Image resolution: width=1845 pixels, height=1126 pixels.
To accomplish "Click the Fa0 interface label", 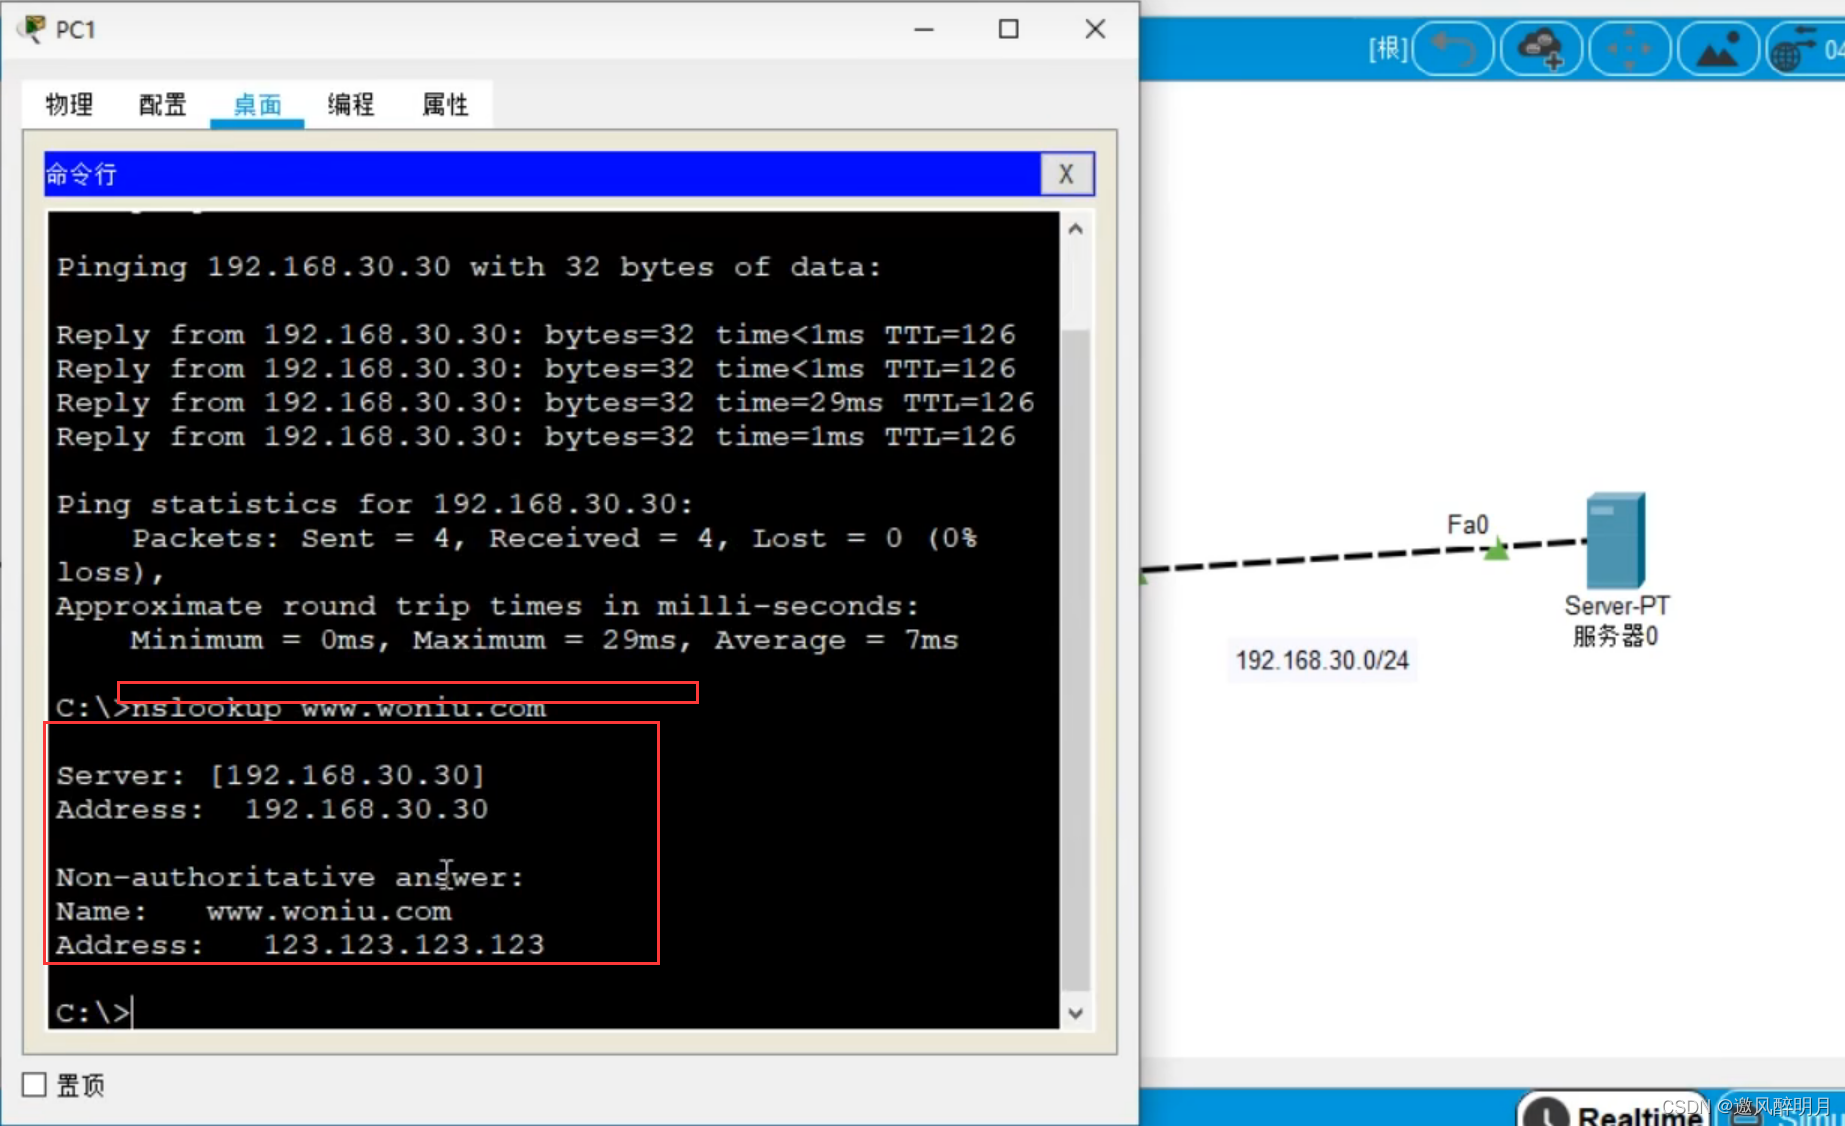I will tap(1467, 524).
